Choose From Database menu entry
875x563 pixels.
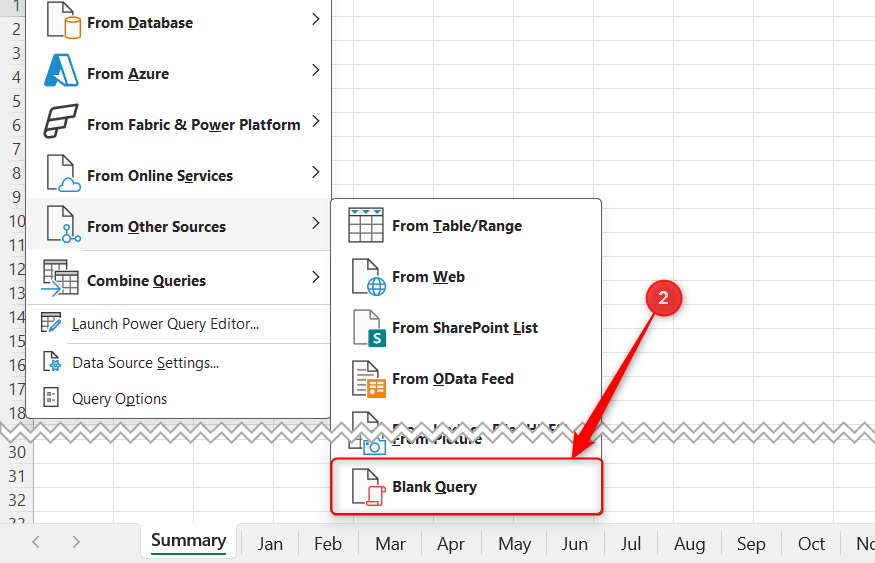tap(179, 21)
